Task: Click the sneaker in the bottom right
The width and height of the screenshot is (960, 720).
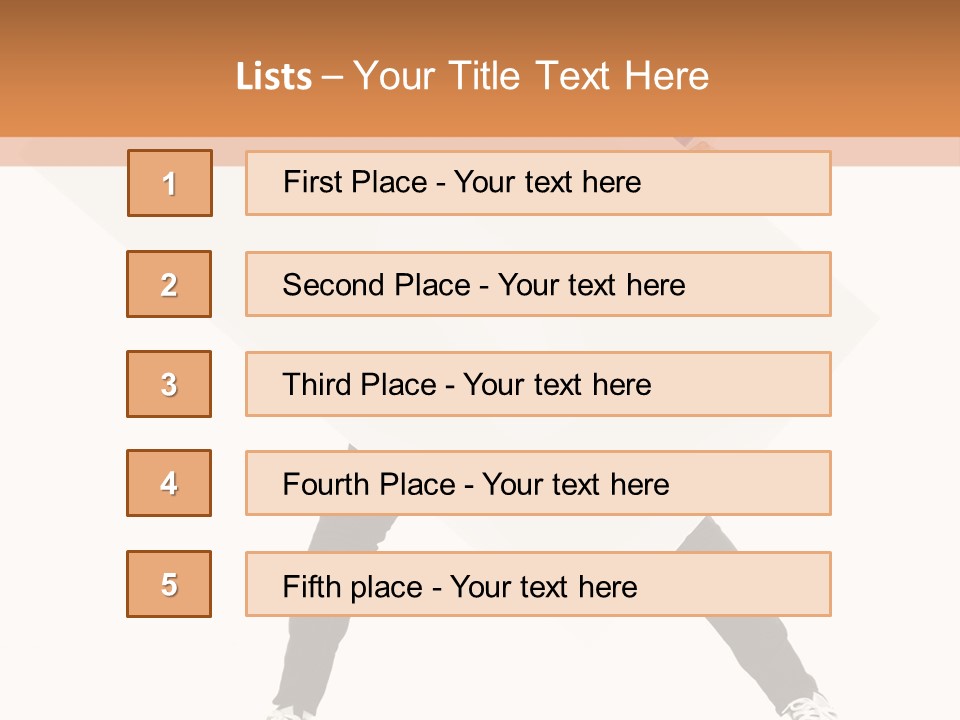Action: 809,708
